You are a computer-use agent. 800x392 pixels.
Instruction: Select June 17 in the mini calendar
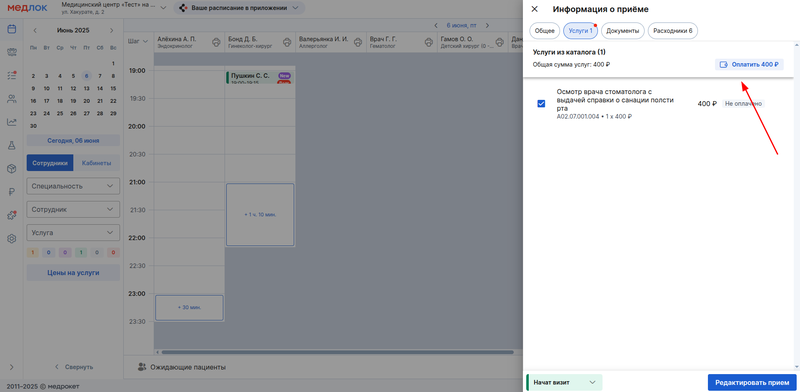(46, 101)
